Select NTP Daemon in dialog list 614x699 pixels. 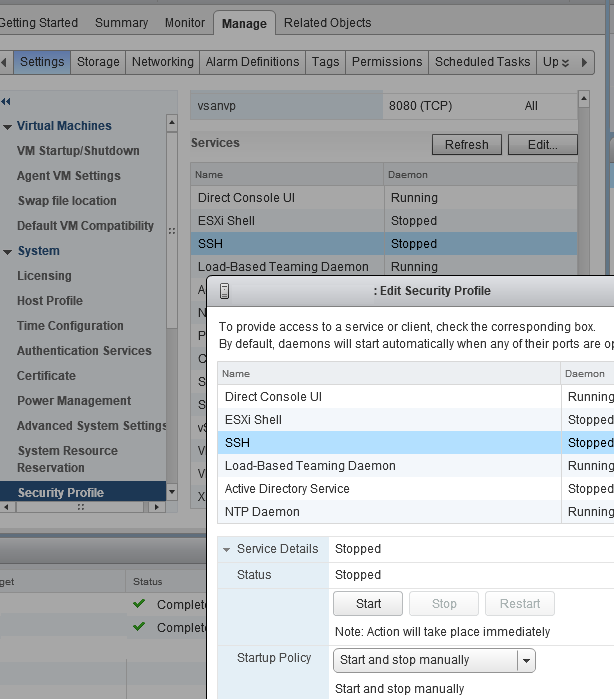click(416, 511)
